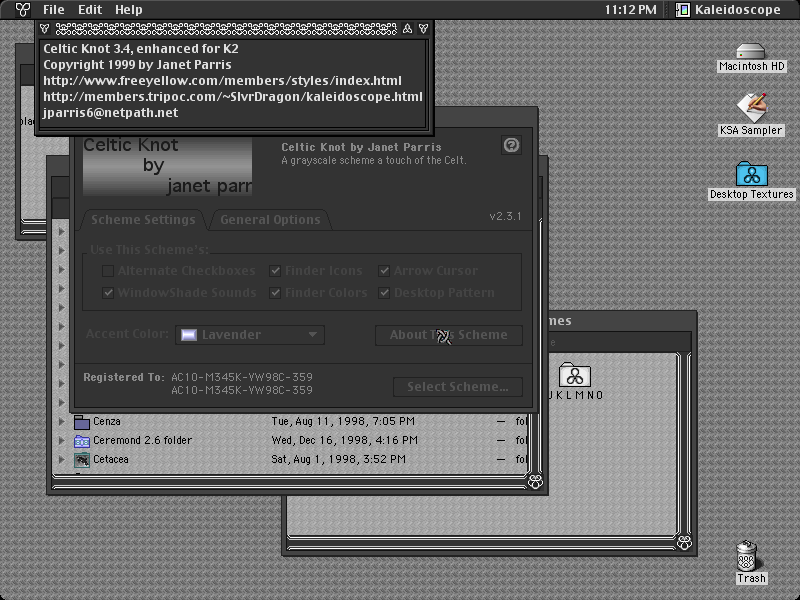Click the 11:12 PM menu bar clock
This screenshot has width=800, height=600.
[x=631, y=10]
